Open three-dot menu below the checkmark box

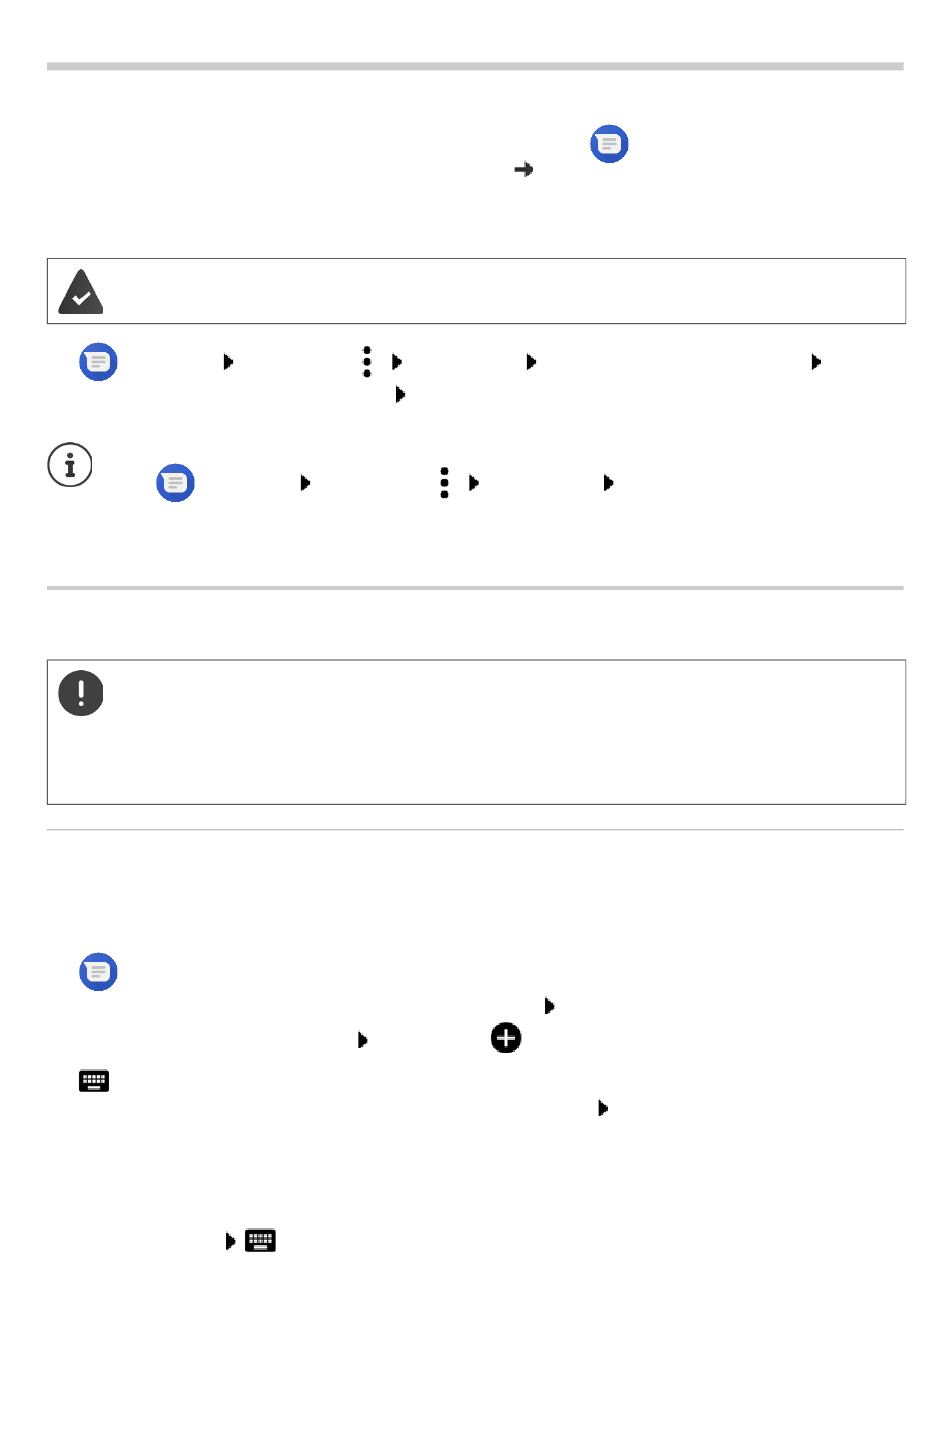(x=367, y=362)
